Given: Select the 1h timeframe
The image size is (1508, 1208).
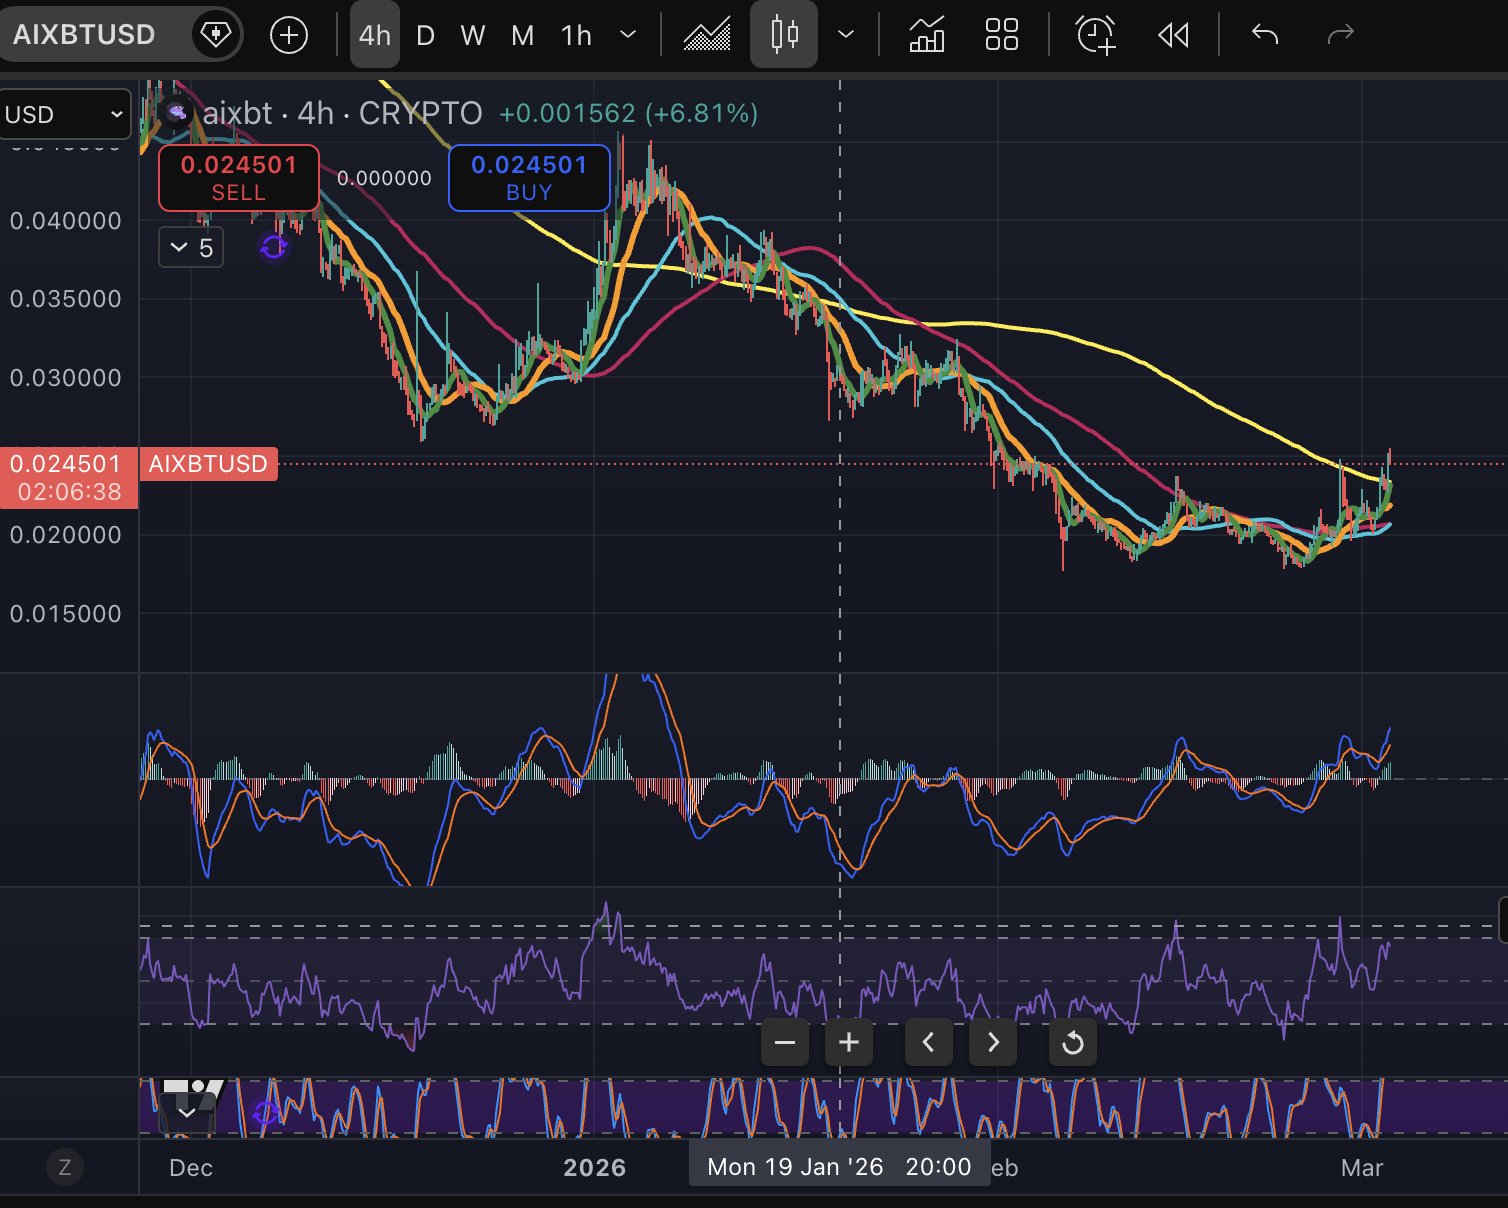Looking at the screenshot, I should pyautogui.click(x=576, y=36).
